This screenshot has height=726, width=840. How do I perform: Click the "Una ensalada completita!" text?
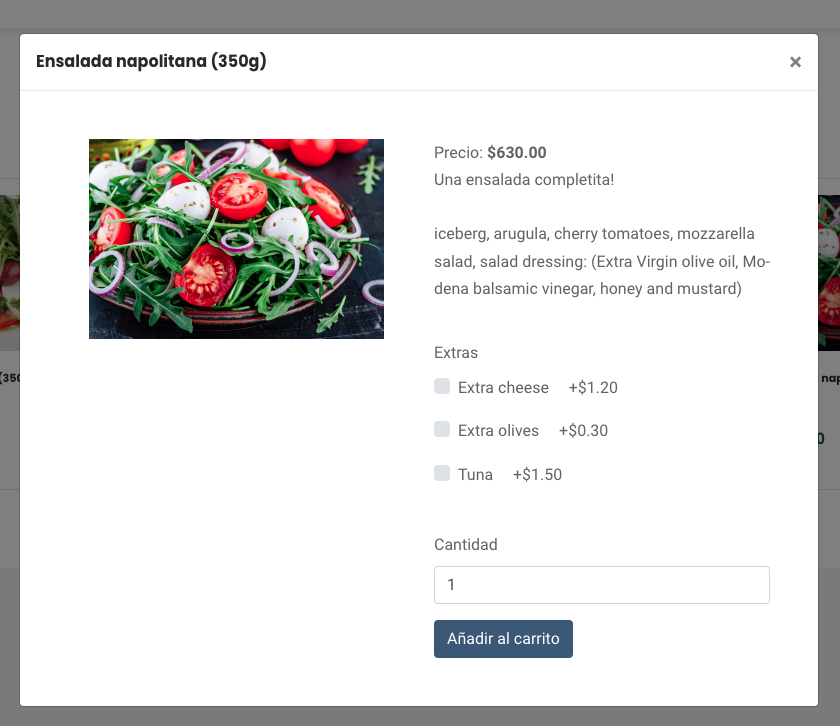click(524, 180)
